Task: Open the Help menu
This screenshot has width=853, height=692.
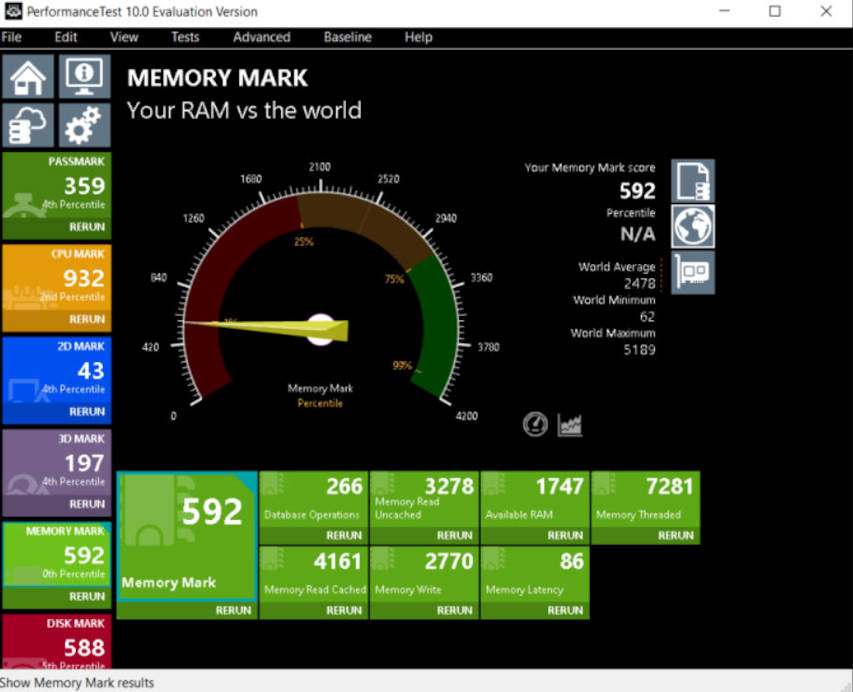Action: point(418,37)
